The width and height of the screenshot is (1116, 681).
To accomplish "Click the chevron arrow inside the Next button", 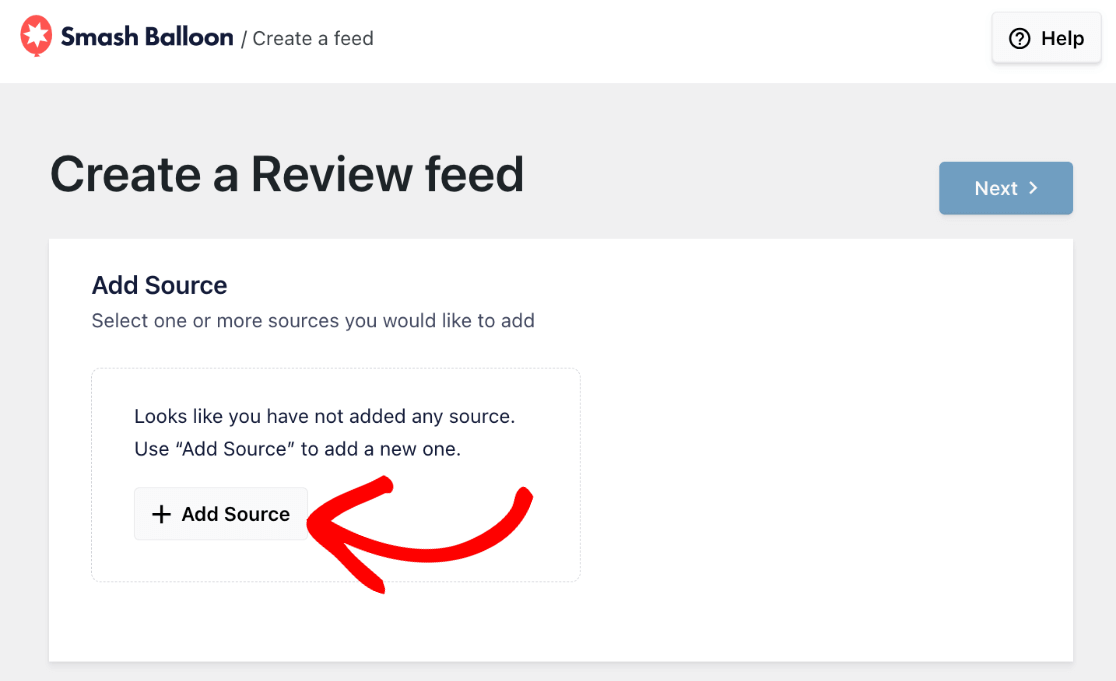I will (x=1034, y=188).
